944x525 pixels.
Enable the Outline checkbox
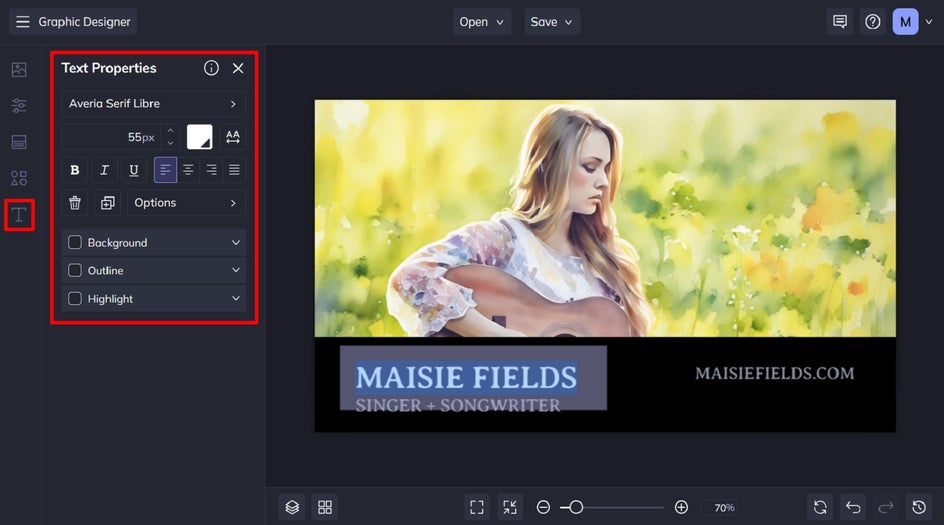click(x=75, y=270)
